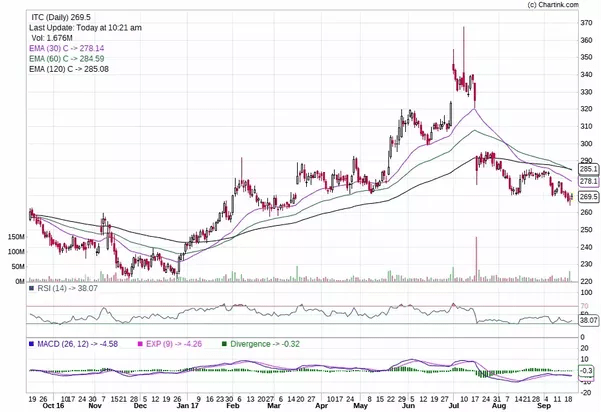The height and width of the screenshot is (412, 602).
Task: Pick the blue MACD legend square
Action: pos(31,344)
